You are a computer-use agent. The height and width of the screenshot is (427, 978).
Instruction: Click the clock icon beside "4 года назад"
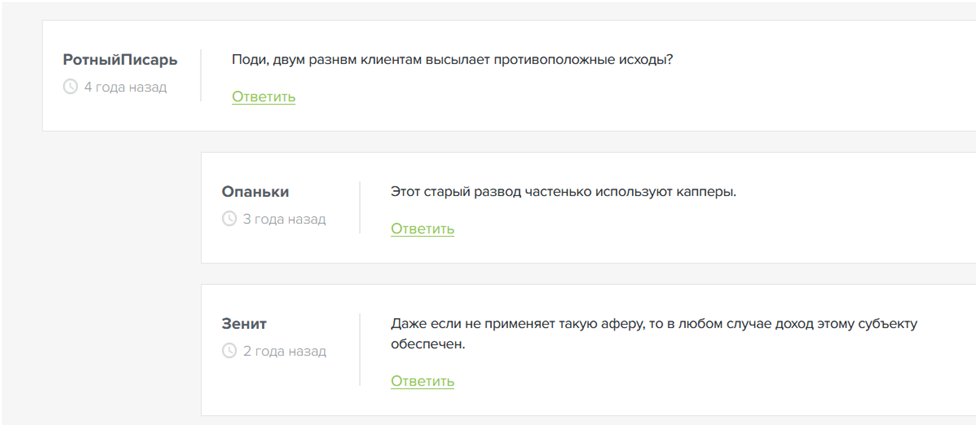(70, 87)
